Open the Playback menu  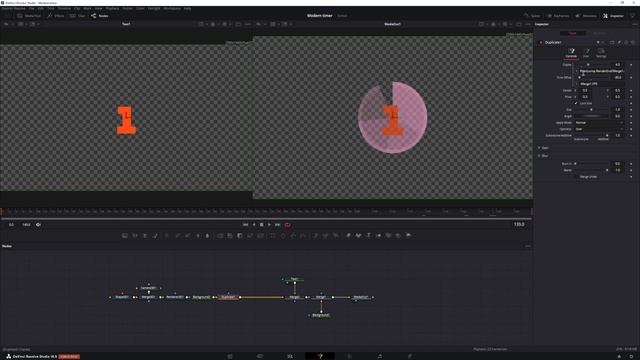(112, 8)
